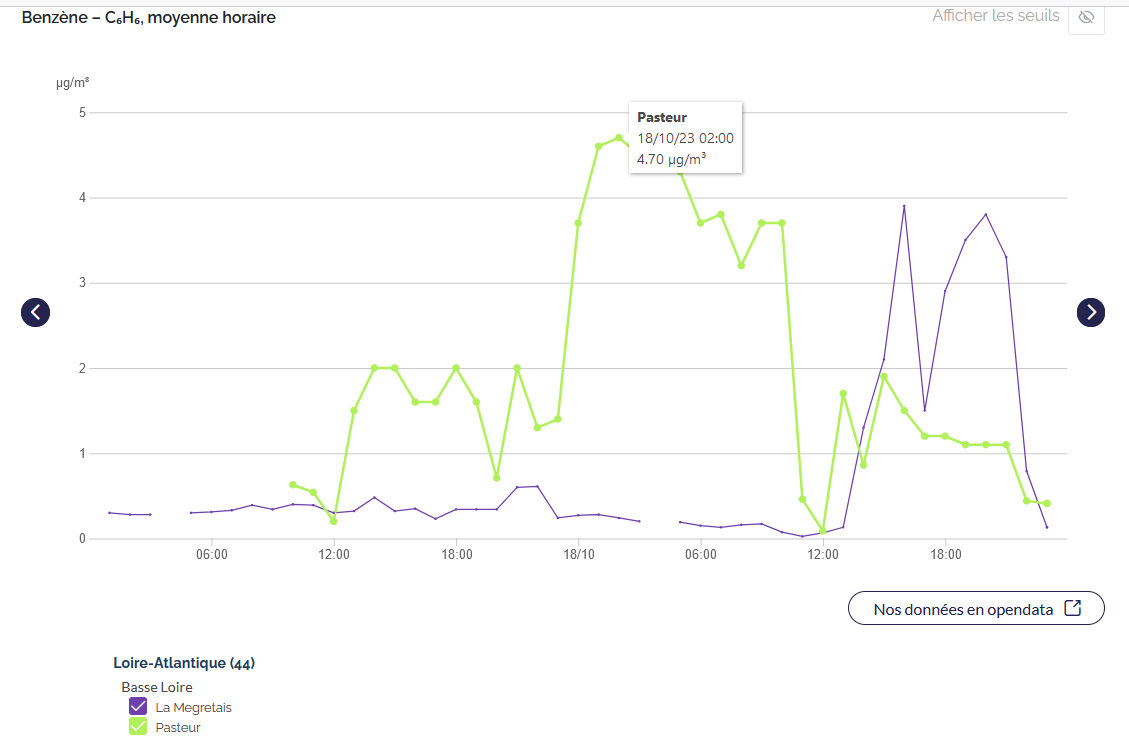Click the first '18:00' x-axis label
This screenshot has height=751, width=1129.
(456, 554)
